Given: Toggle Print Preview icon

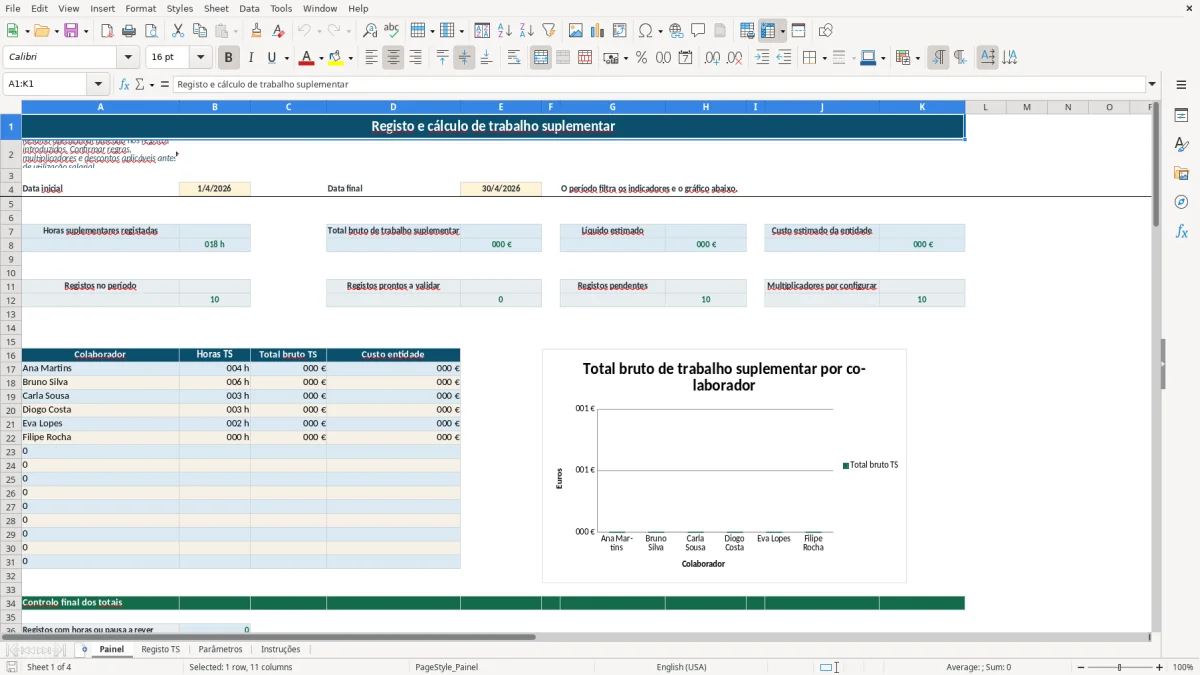Looking at the screenshot, I should [151, 31].
